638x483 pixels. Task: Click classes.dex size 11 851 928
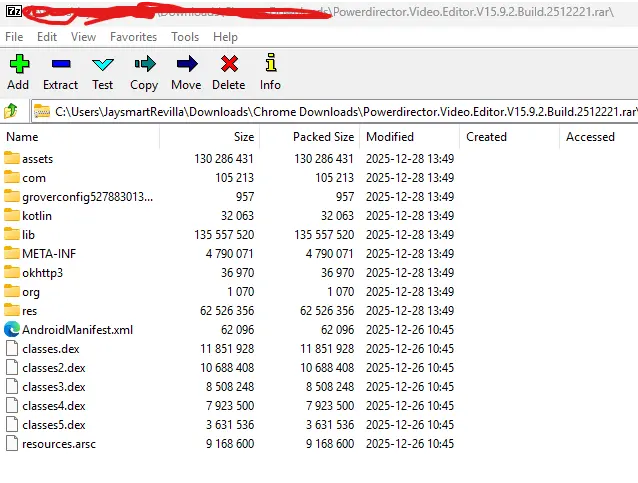pyautogui.click(x=227, y=349)
